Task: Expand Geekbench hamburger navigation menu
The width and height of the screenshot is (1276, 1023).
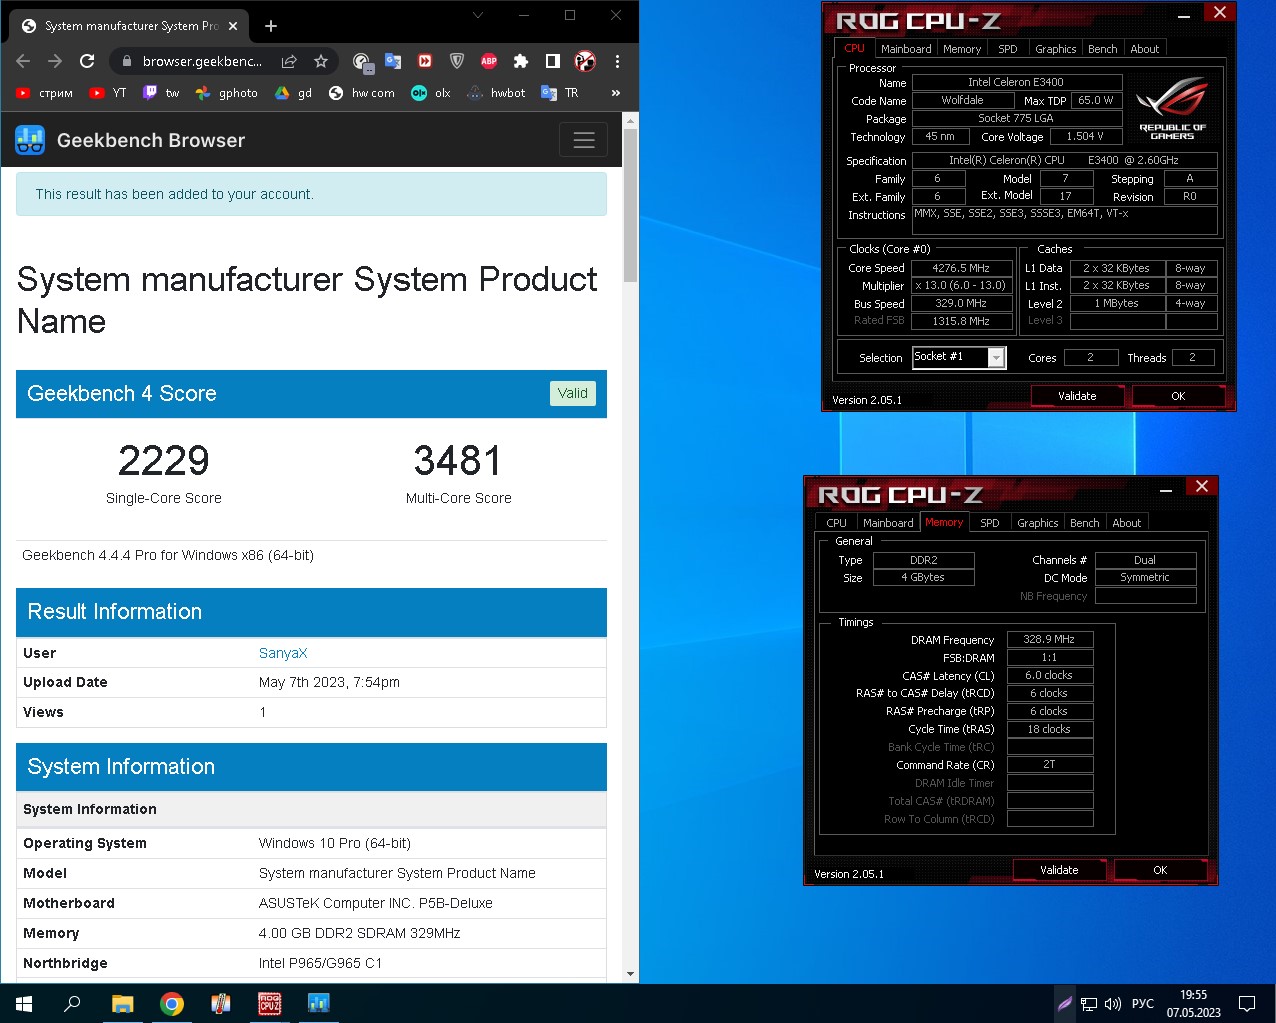Action: (584, 140)
